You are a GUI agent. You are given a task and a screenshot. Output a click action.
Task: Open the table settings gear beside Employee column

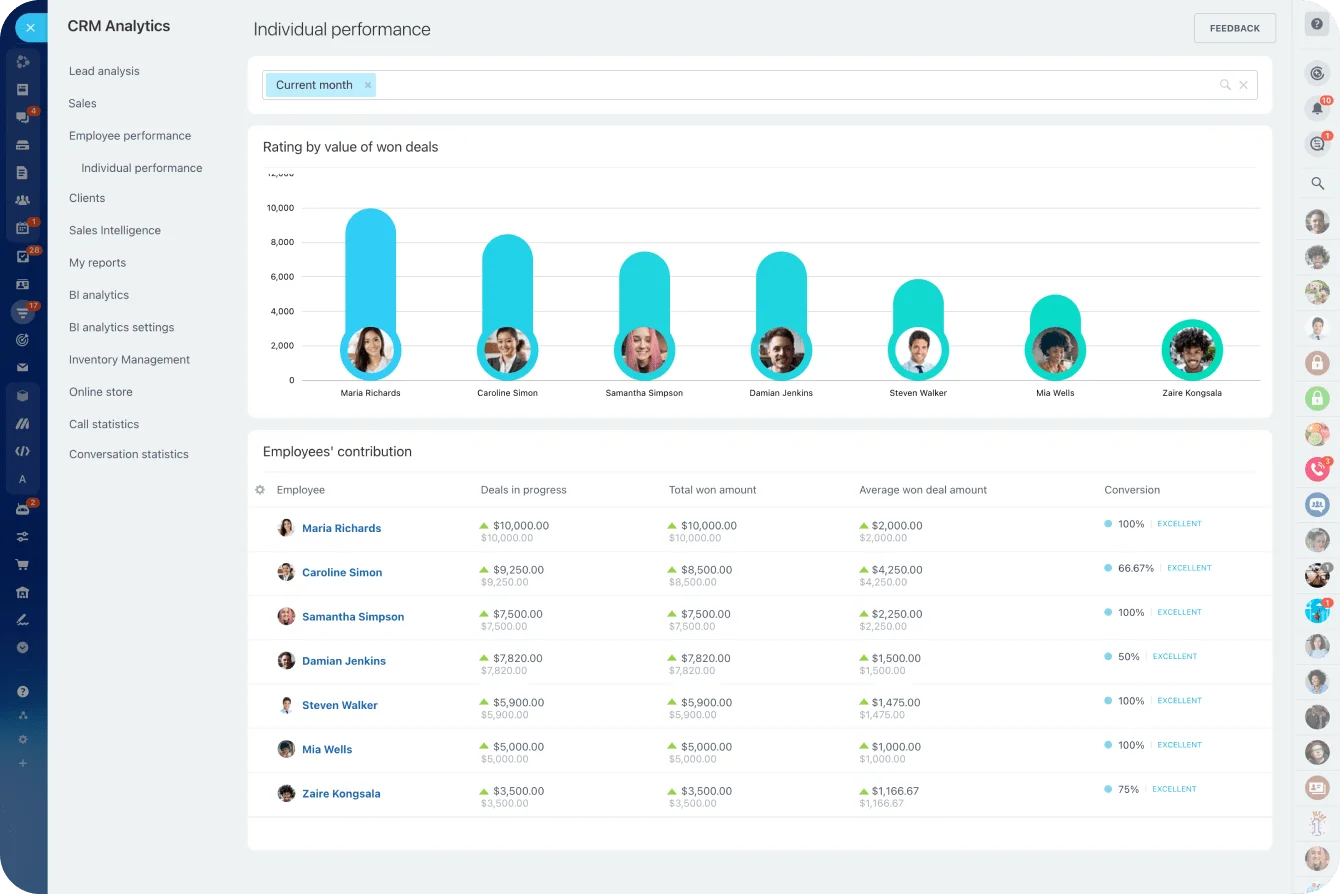[x=259, y=490]
